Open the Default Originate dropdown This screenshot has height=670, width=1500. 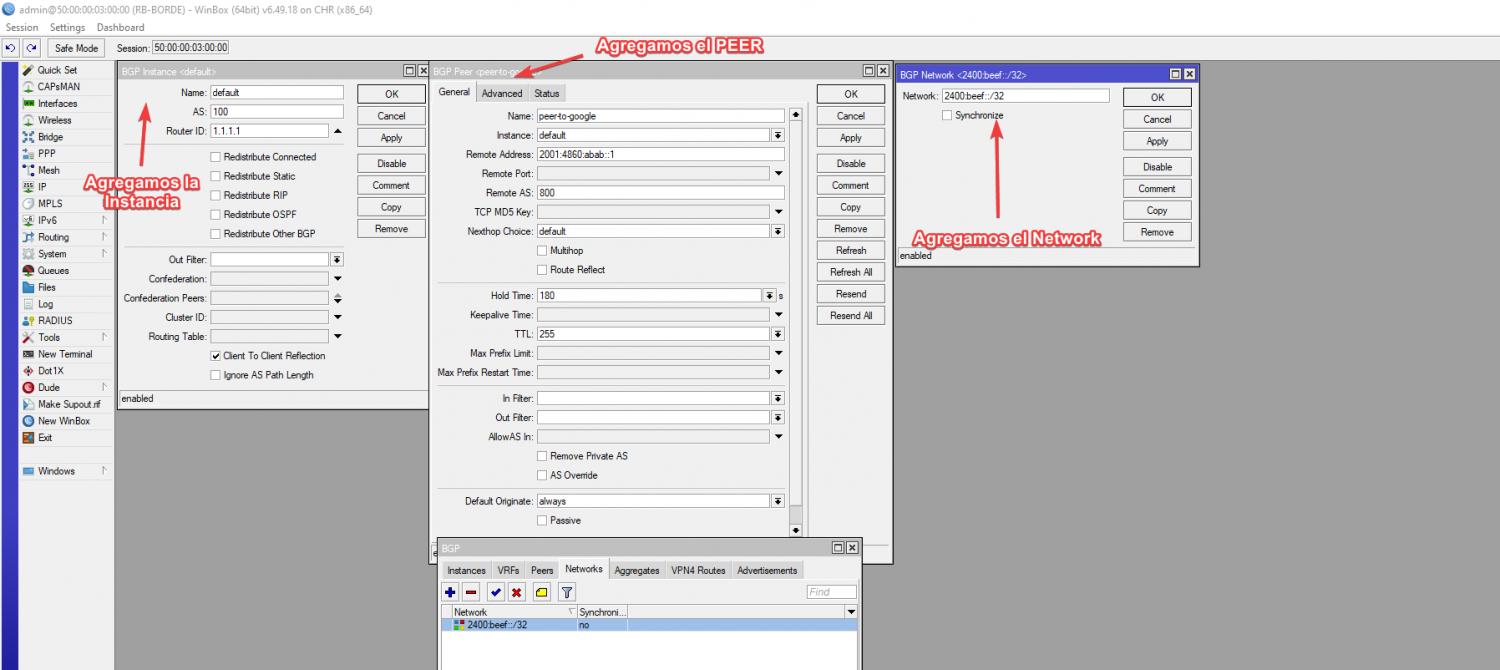tap(777, 501)
